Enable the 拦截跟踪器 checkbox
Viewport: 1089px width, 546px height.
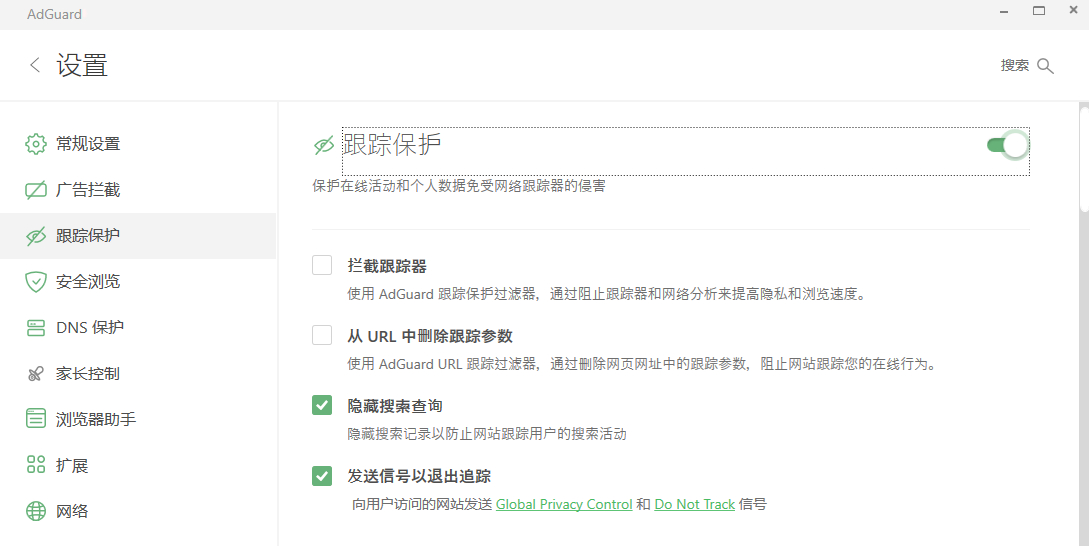tap(322, 265)
